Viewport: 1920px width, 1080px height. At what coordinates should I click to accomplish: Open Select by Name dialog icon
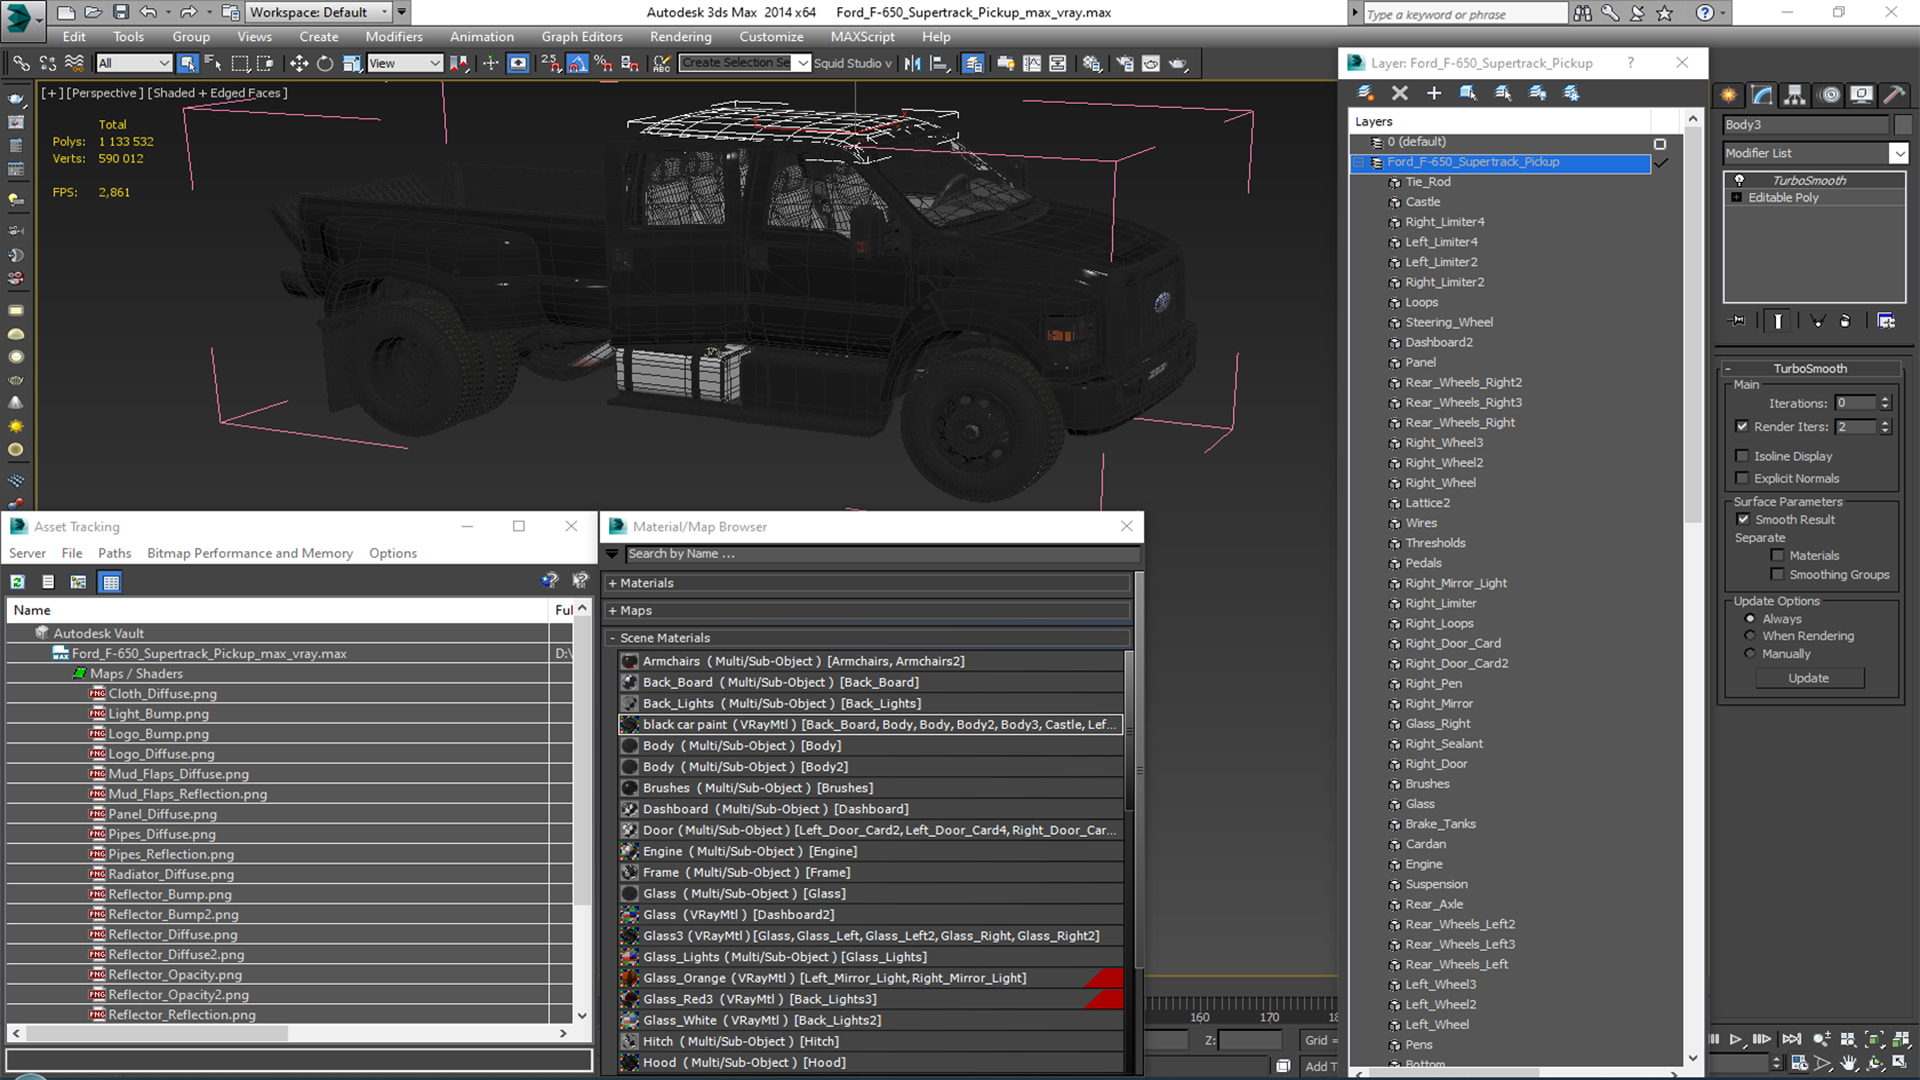point(213,63)
